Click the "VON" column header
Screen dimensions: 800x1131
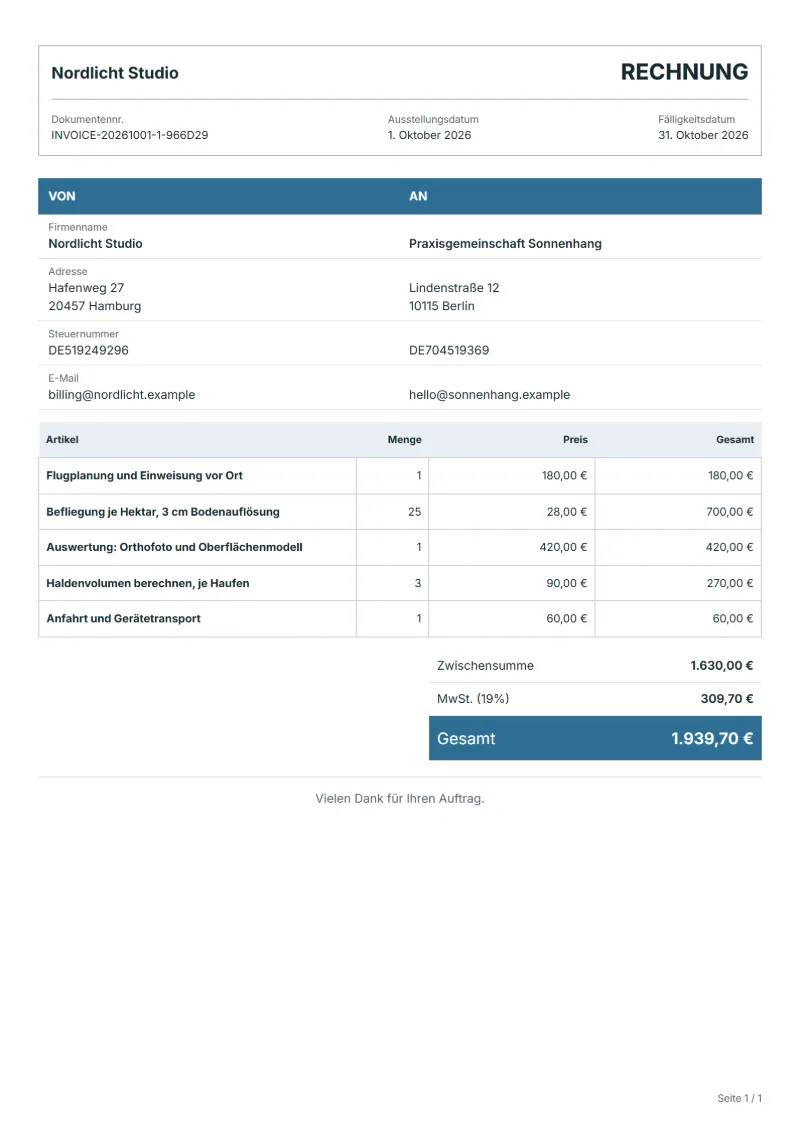[62, 196]
